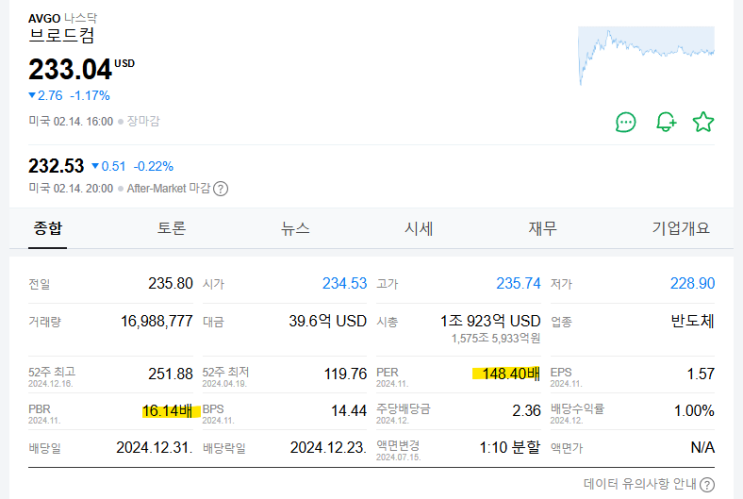Switch to the 토론 tab
743x499 pixels.
[x=171, y=228]
